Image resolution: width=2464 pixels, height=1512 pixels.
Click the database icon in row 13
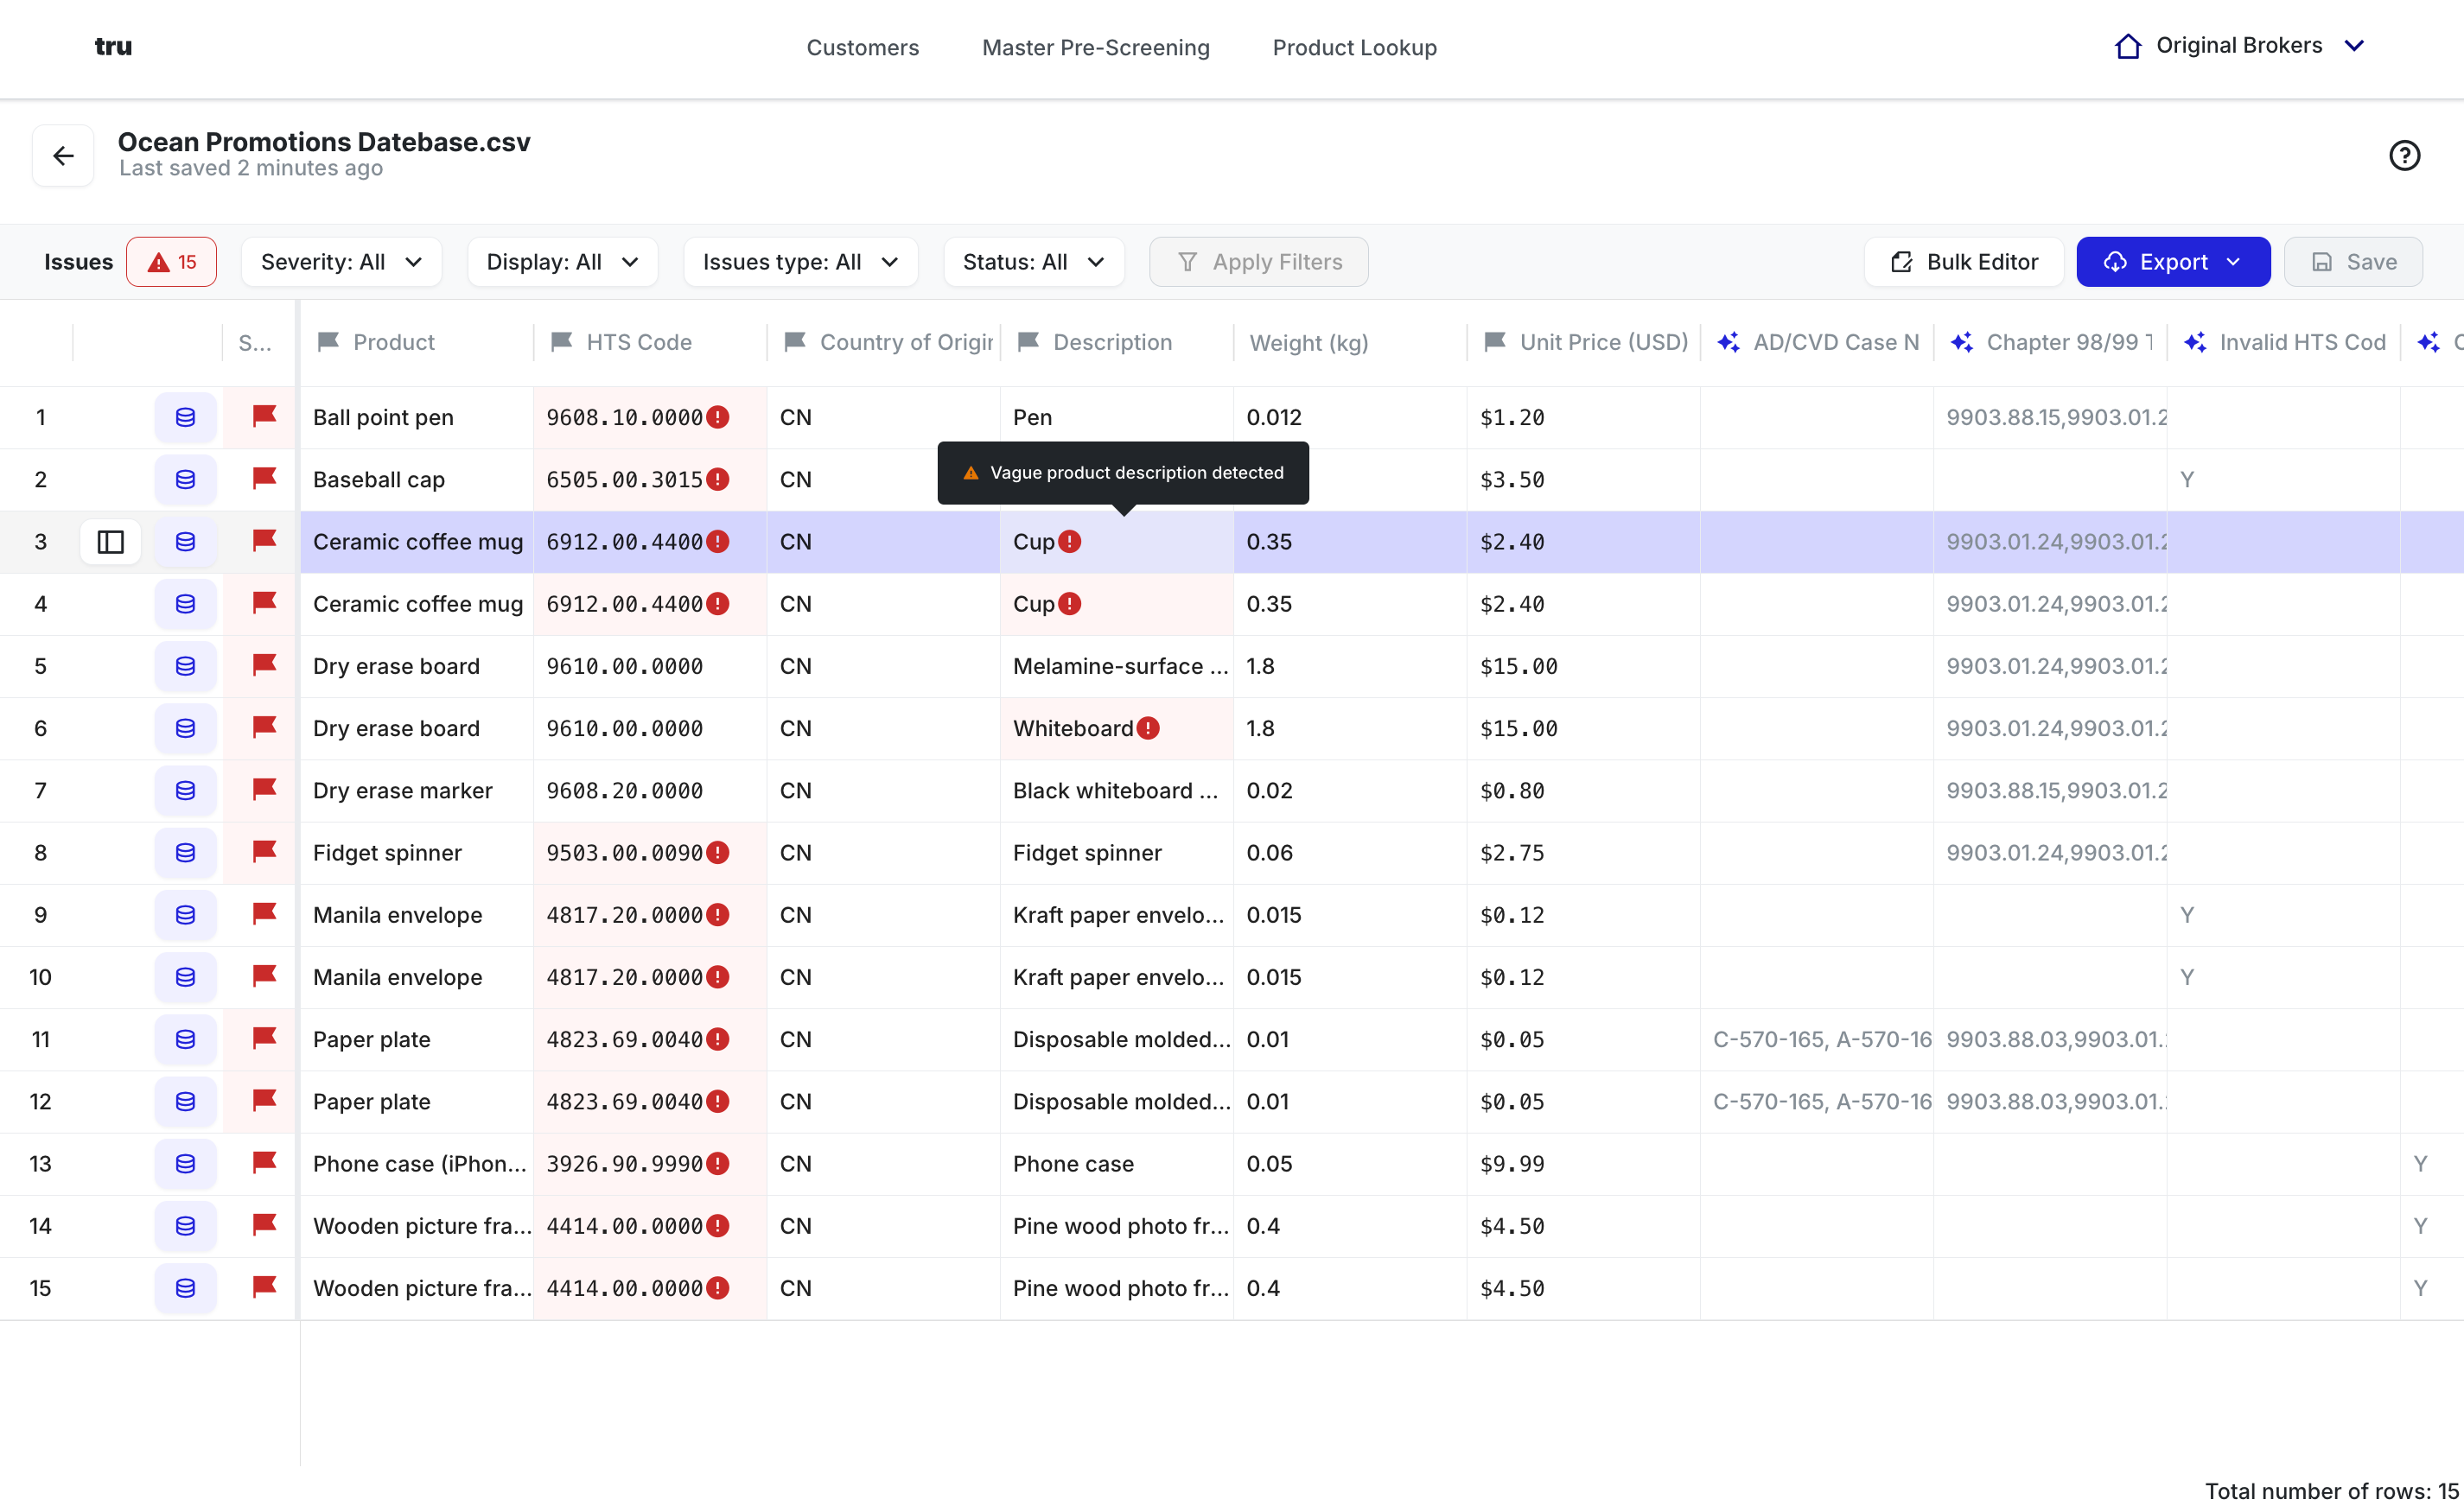185,1164
